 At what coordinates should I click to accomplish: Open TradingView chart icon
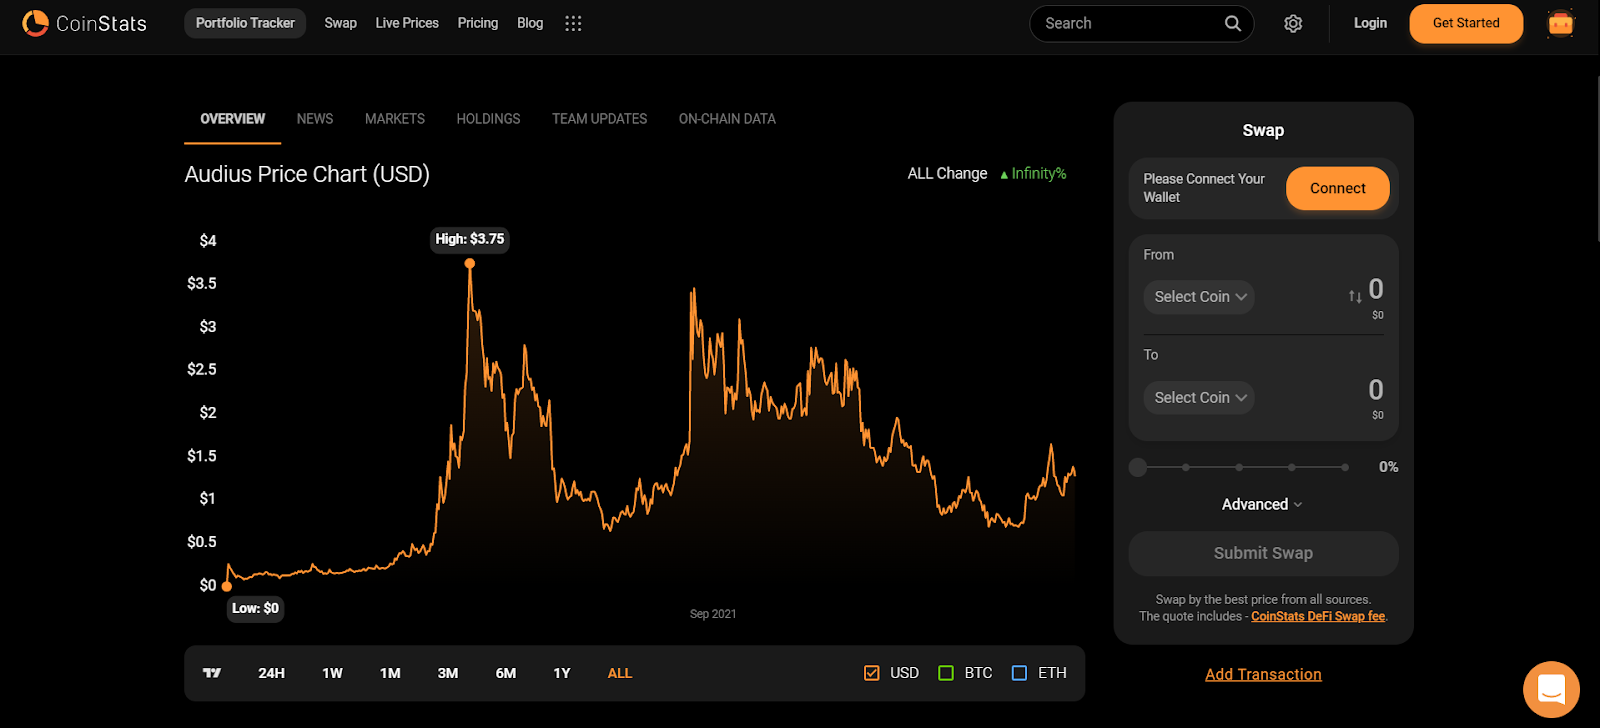coord(212,673)
